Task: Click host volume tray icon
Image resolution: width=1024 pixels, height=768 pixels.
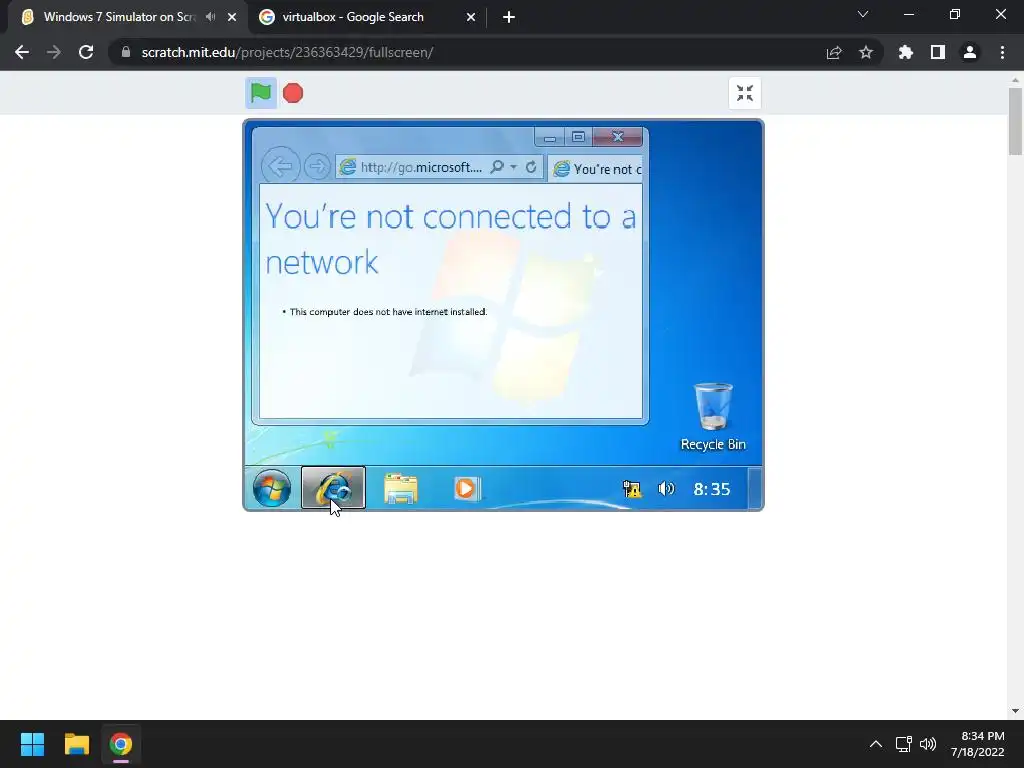Action: [x=928, y=744]
